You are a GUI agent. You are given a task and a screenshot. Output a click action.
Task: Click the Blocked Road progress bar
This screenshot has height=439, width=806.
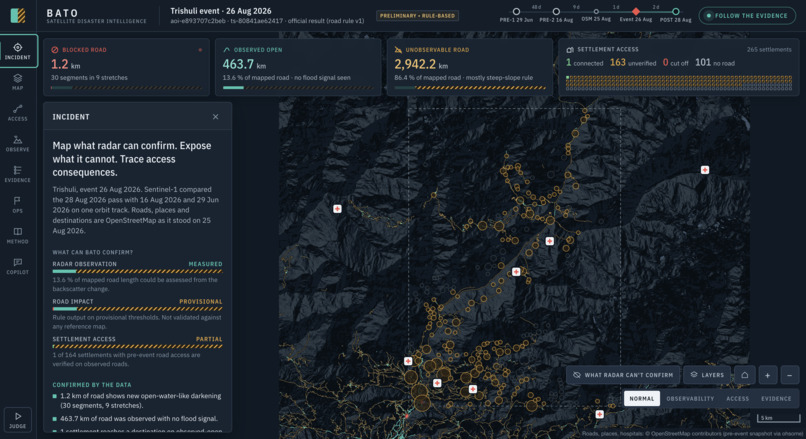[x=126, y=88]
